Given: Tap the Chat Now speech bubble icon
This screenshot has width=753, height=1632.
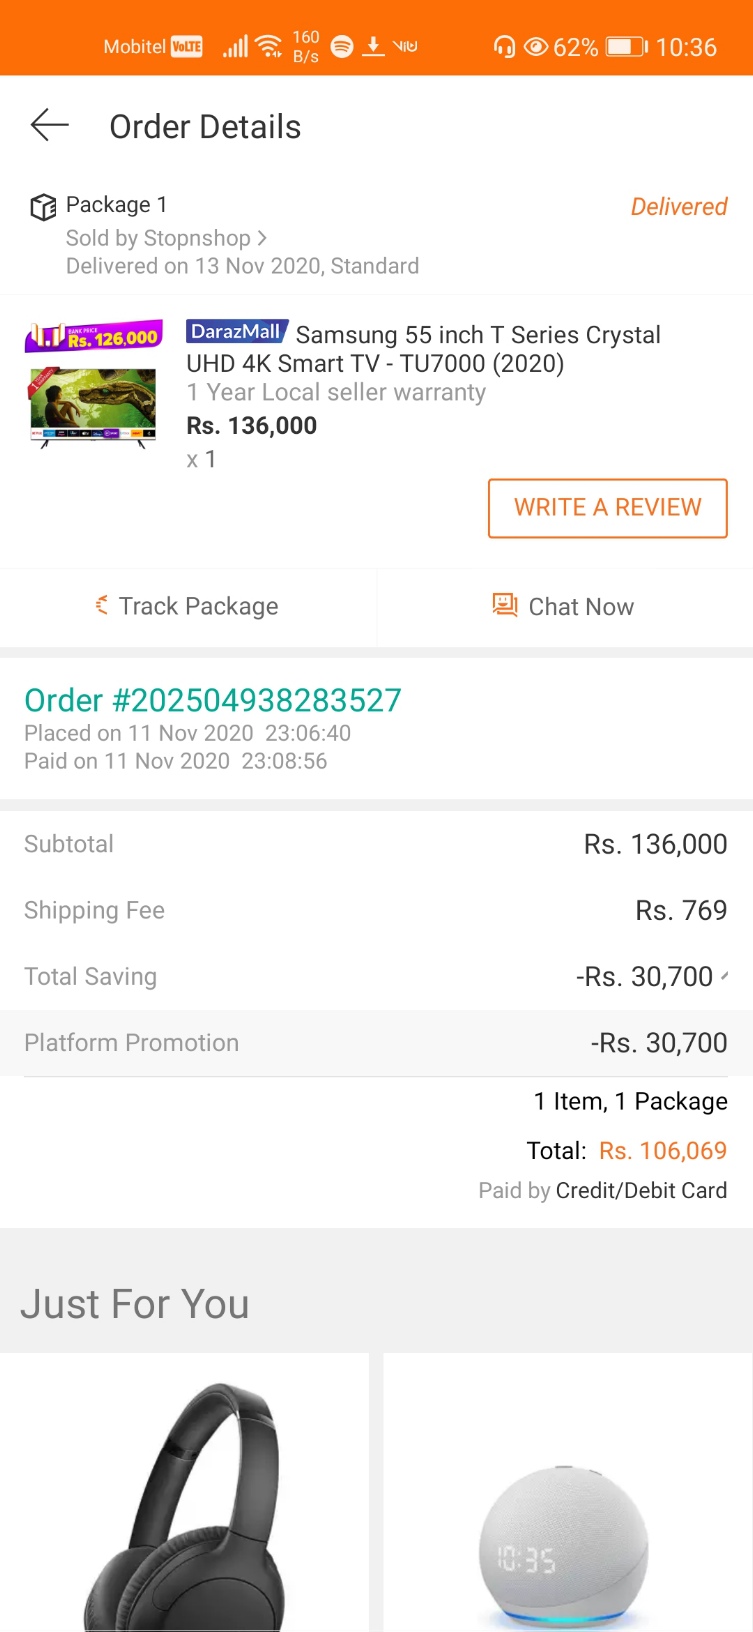Looking at the screenshot, I should (505, 605).
